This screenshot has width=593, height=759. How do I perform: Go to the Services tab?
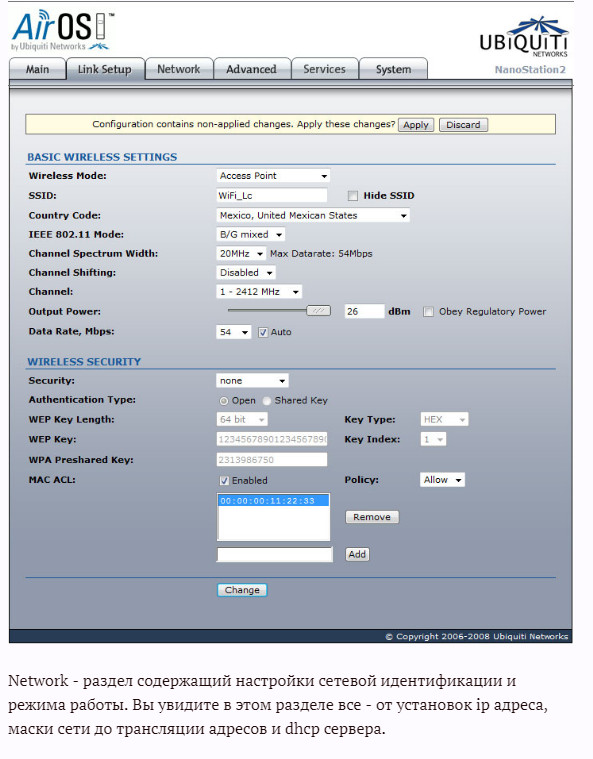click(324, 69)
